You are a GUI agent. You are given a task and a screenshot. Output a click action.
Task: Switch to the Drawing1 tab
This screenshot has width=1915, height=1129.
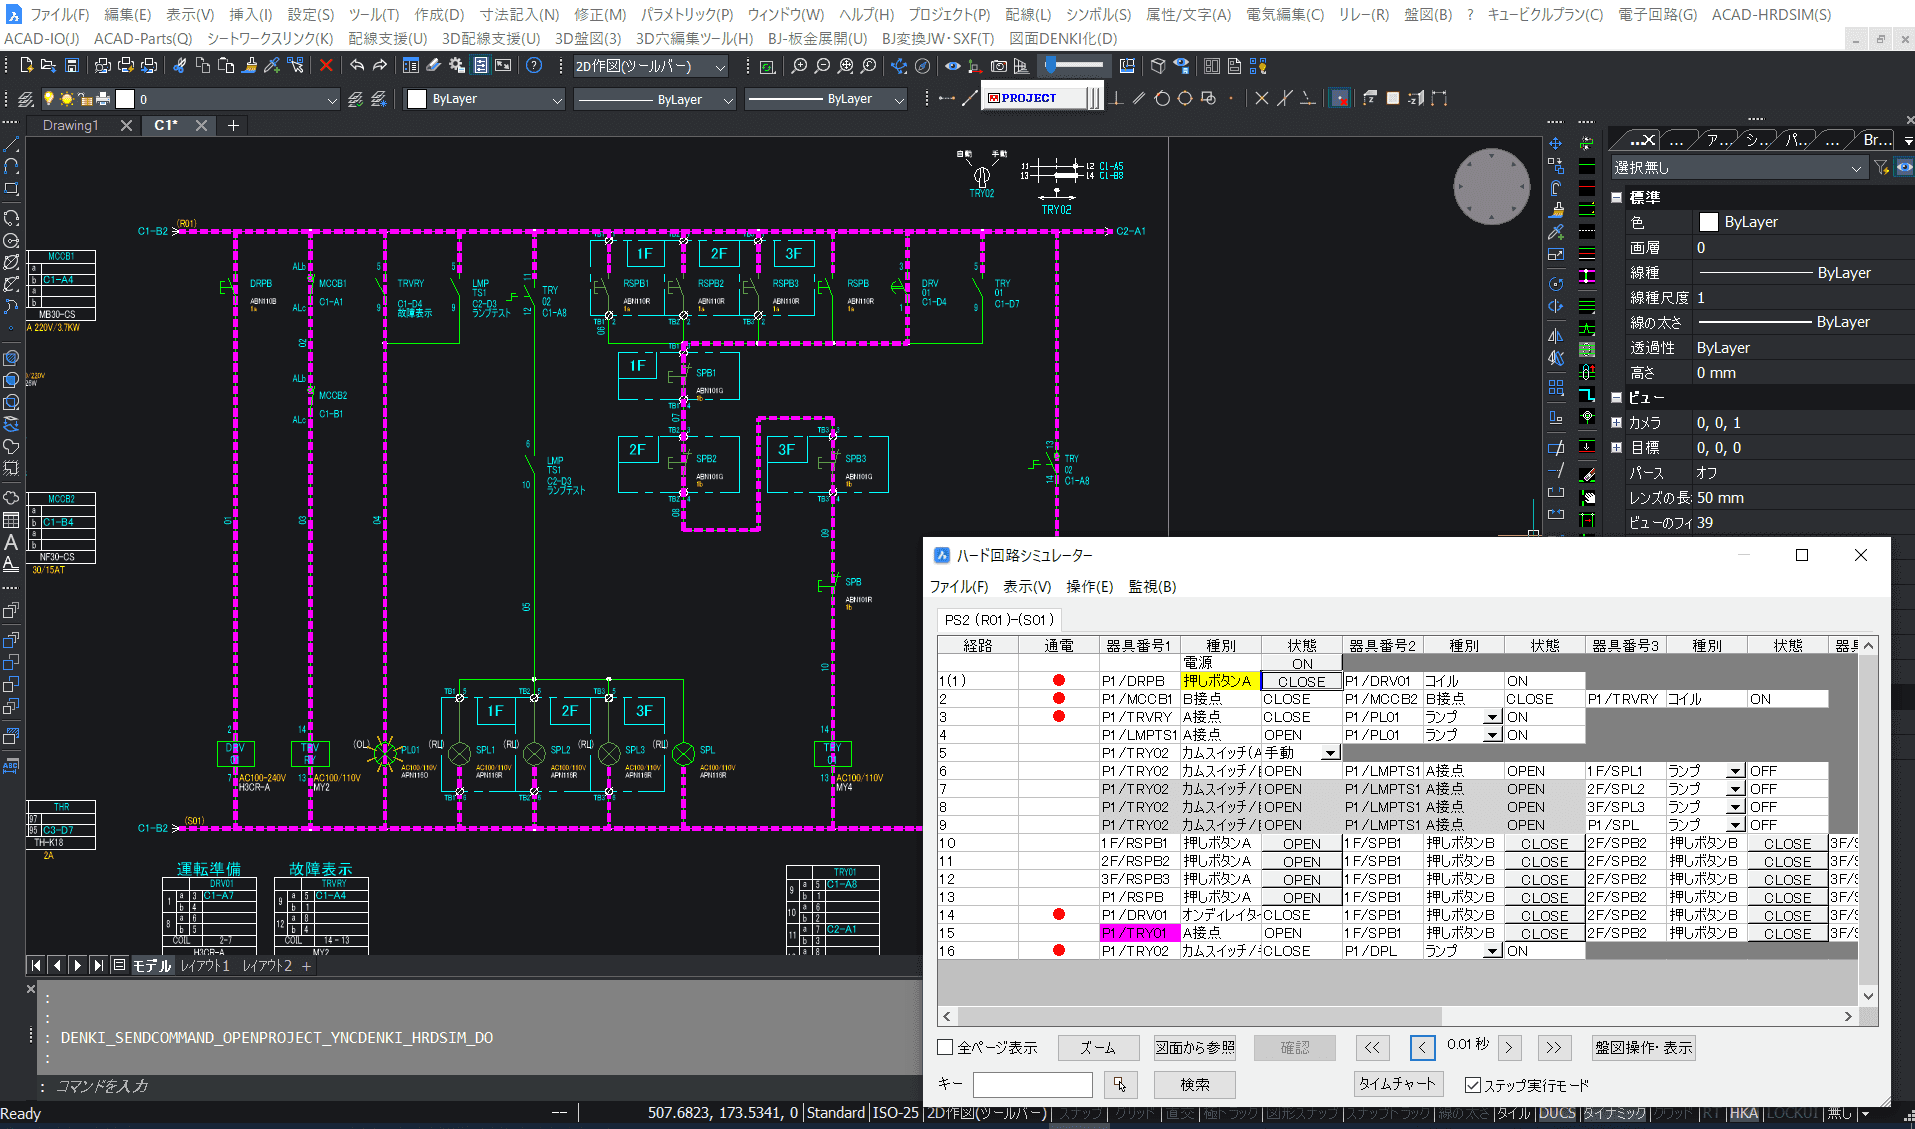70,125
